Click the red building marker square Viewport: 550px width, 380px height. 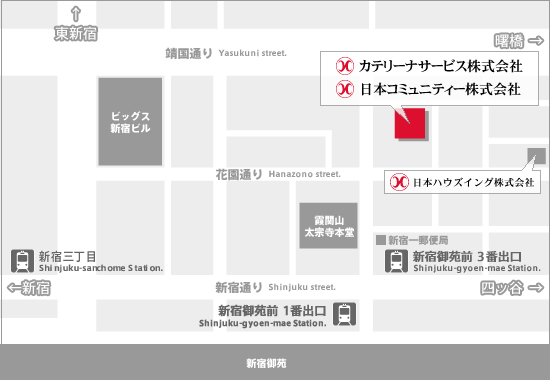point(410,124)
